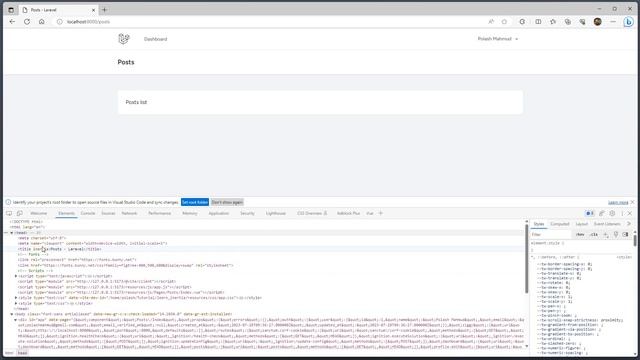
Task: Go back to the previous page
Action: (x=12, y=22)
